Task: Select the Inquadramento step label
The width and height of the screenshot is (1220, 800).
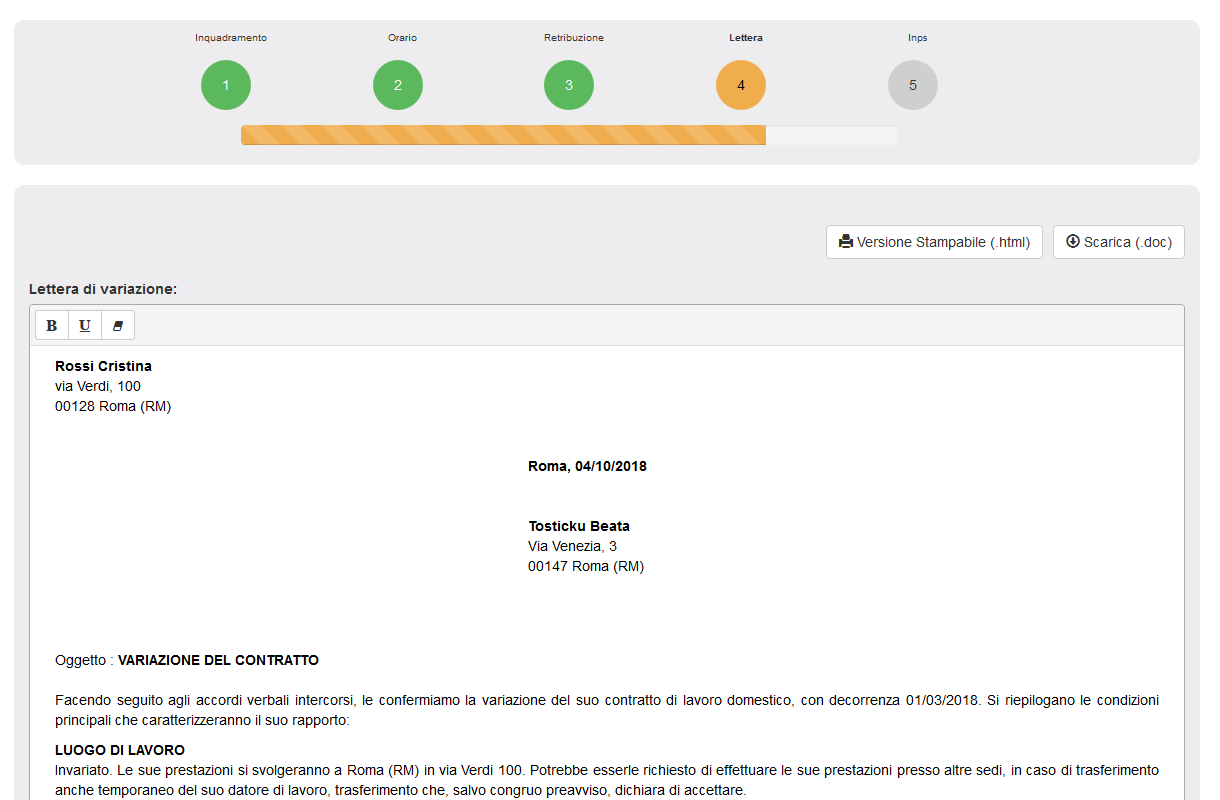Action: coord(230,37)
